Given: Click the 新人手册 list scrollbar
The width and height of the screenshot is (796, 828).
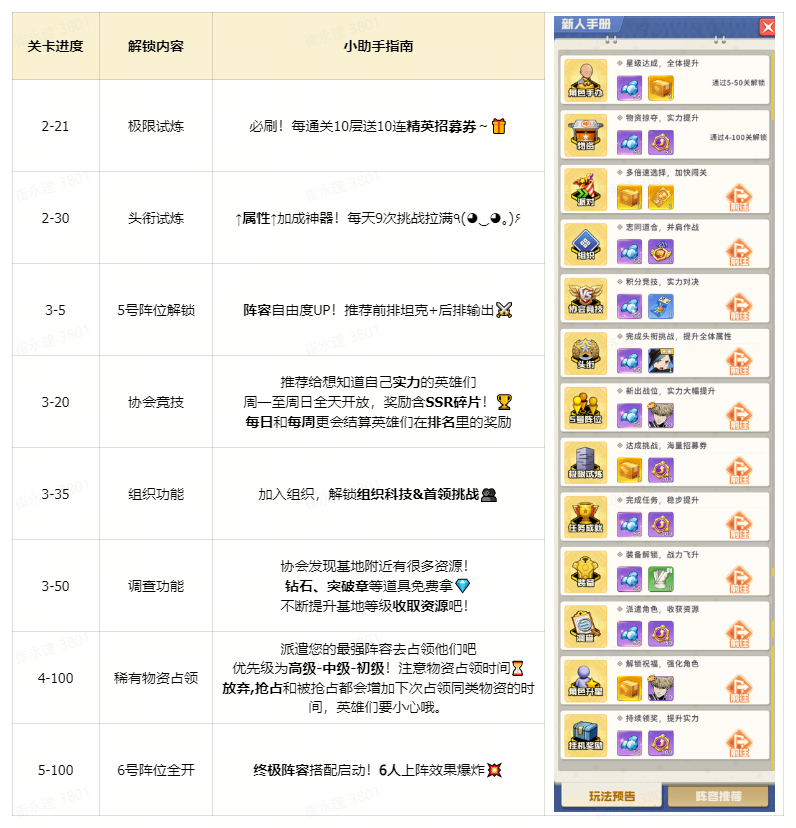Looking at the screenshot, I should click(773, 87).
